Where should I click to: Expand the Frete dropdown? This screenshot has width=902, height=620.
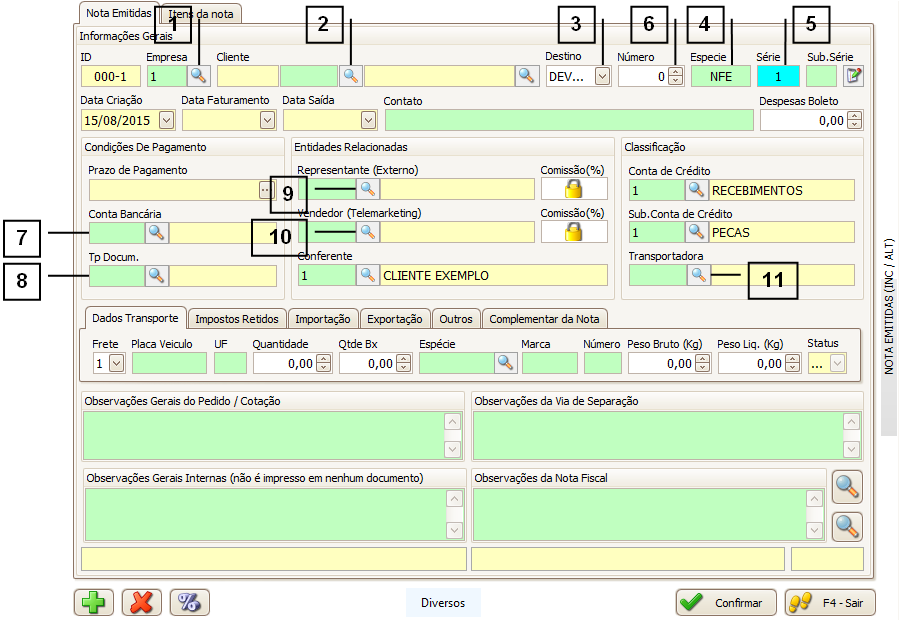point(116,363)
